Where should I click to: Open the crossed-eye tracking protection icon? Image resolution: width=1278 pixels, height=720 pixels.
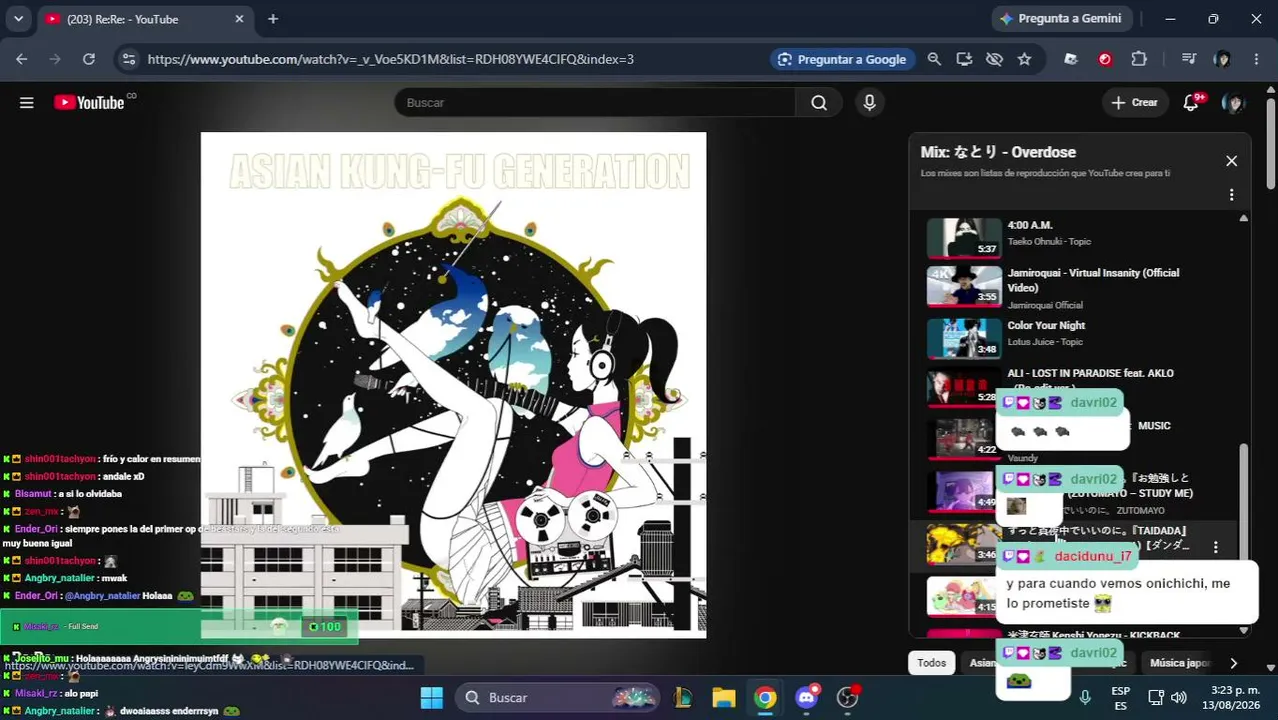(994, 59)
